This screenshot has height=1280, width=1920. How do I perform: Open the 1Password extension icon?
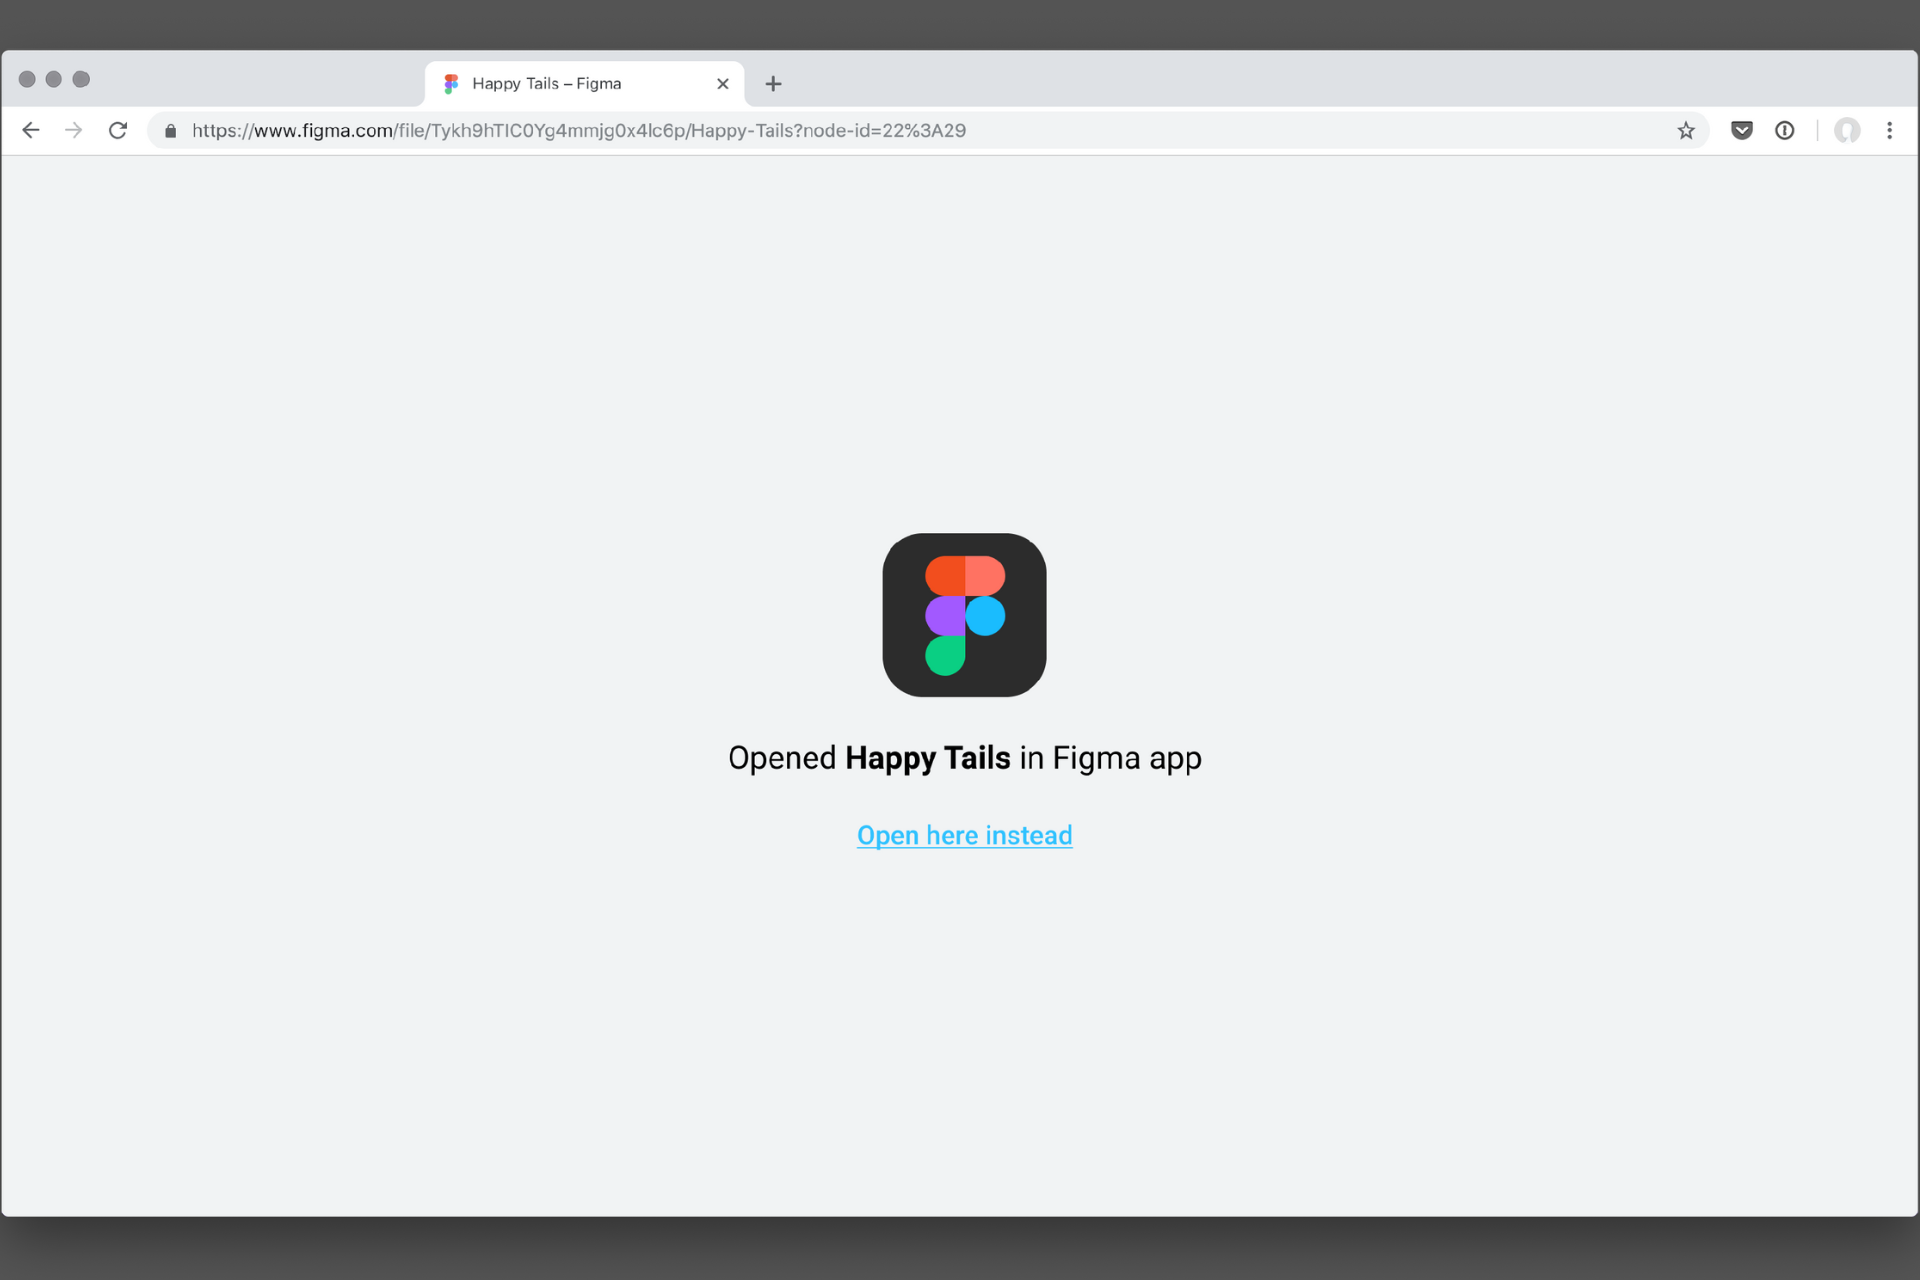pos(1785,130)
